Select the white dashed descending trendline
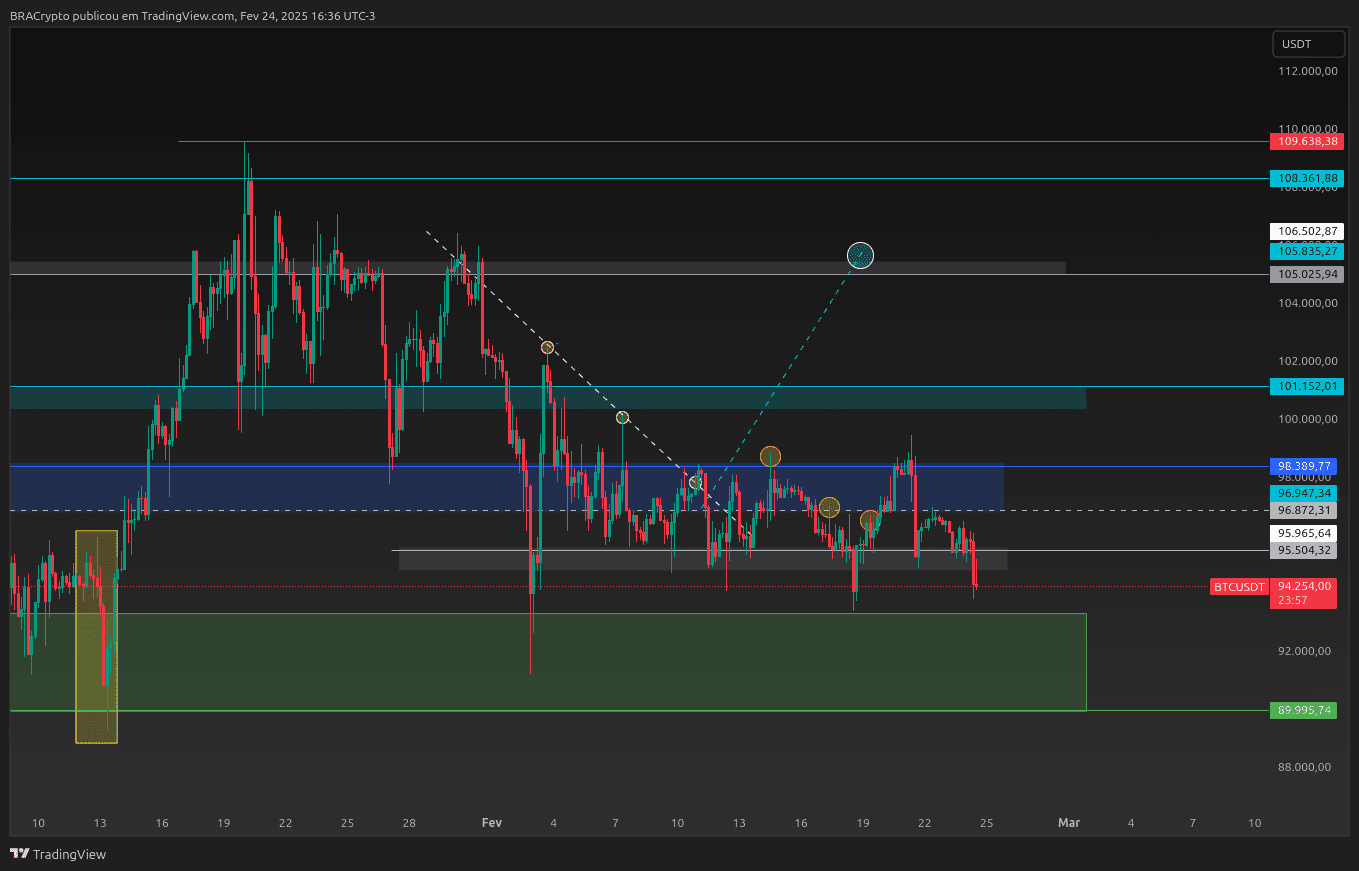1359x871 pixels. [590, 384]
